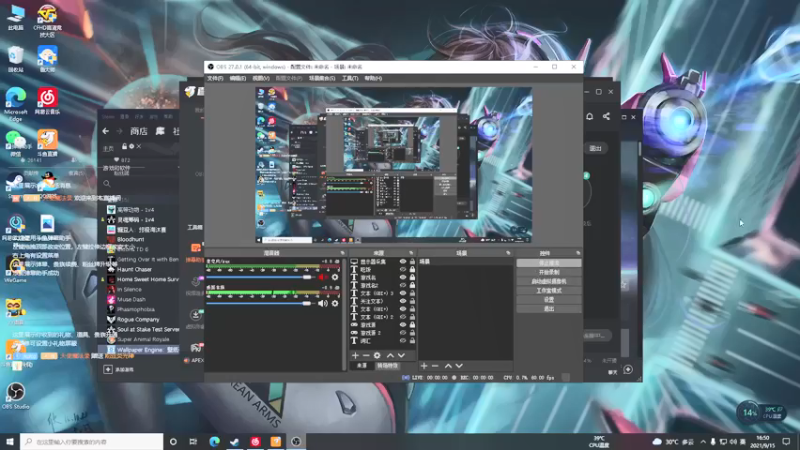Switch to 转场特效 tab below sources
This screenshot has width=800, height=450.
click(387, 366)
